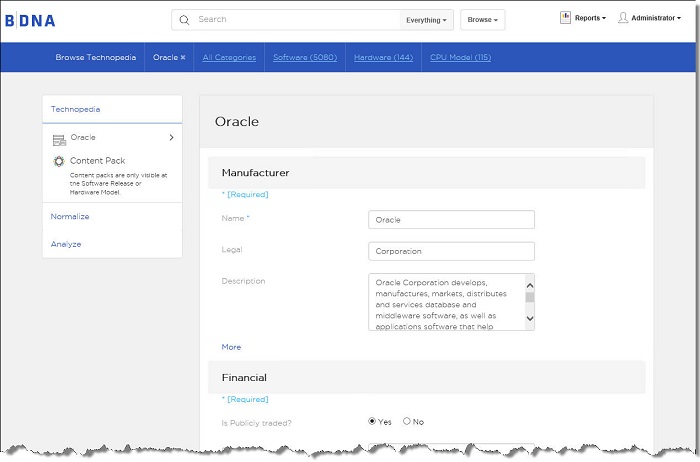700x462 pixels.
Task: Click the Content Pack icon
Action: click(x=59, y=161)
